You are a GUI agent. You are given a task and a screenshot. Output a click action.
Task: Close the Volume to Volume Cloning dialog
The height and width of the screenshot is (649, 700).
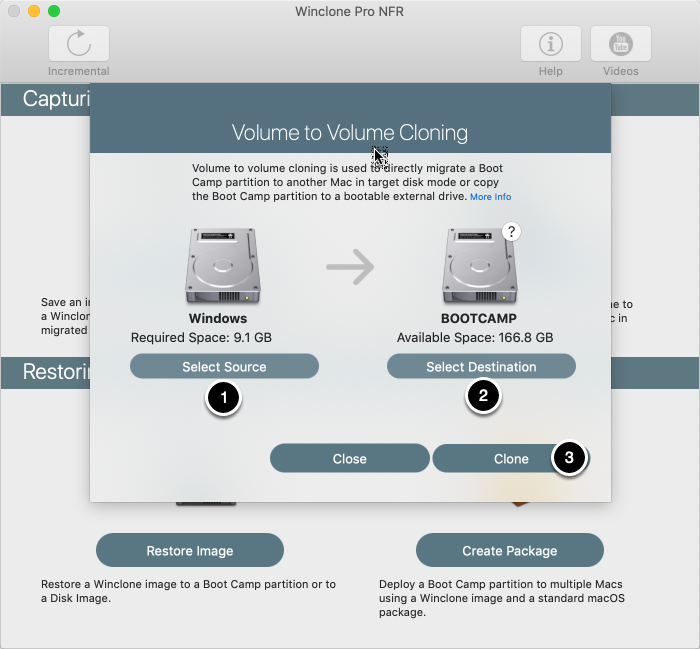(350, 458)
